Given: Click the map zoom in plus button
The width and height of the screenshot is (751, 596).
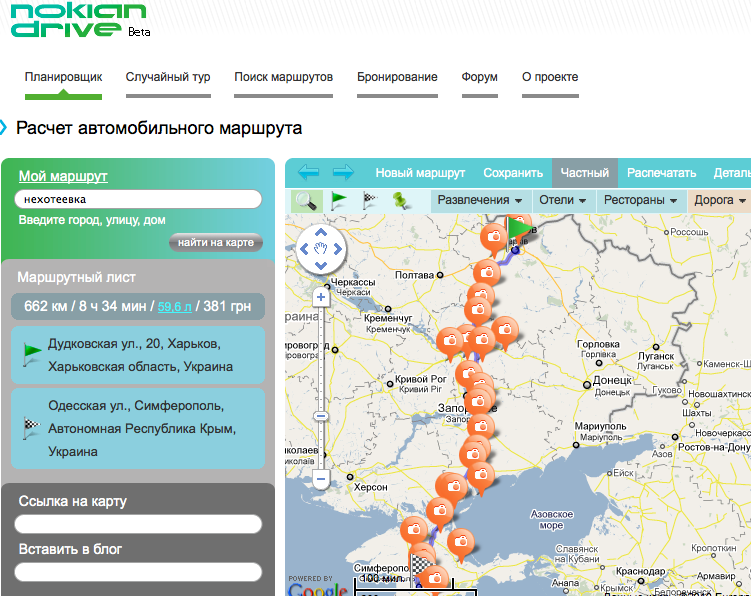Looking at the screenshot, I should tap(321, 297).
